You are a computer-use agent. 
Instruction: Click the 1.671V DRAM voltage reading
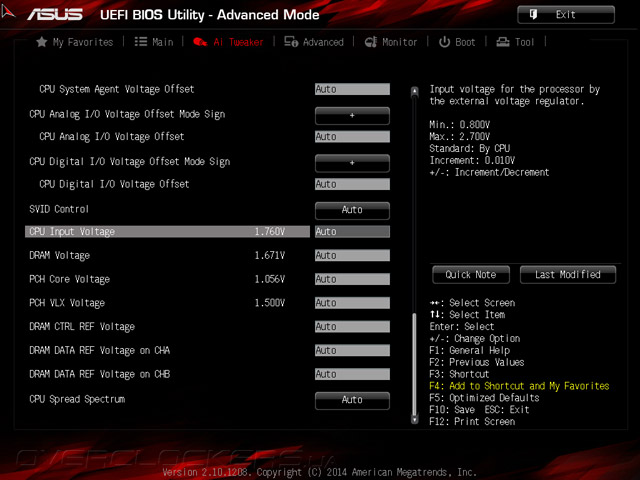click(269, 255)
